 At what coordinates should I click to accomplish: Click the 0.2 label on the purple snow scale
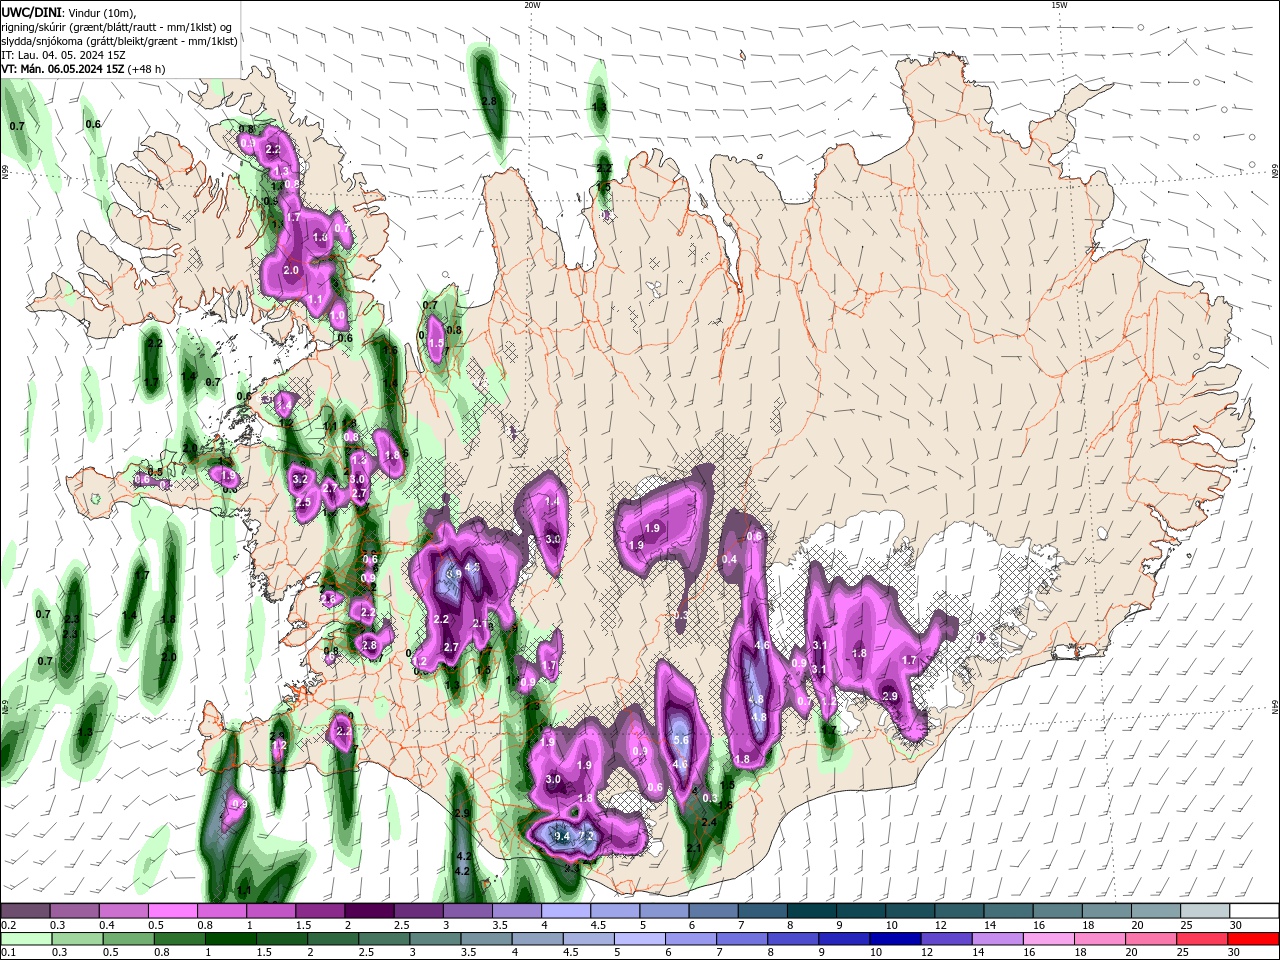[x=8, y=926]
